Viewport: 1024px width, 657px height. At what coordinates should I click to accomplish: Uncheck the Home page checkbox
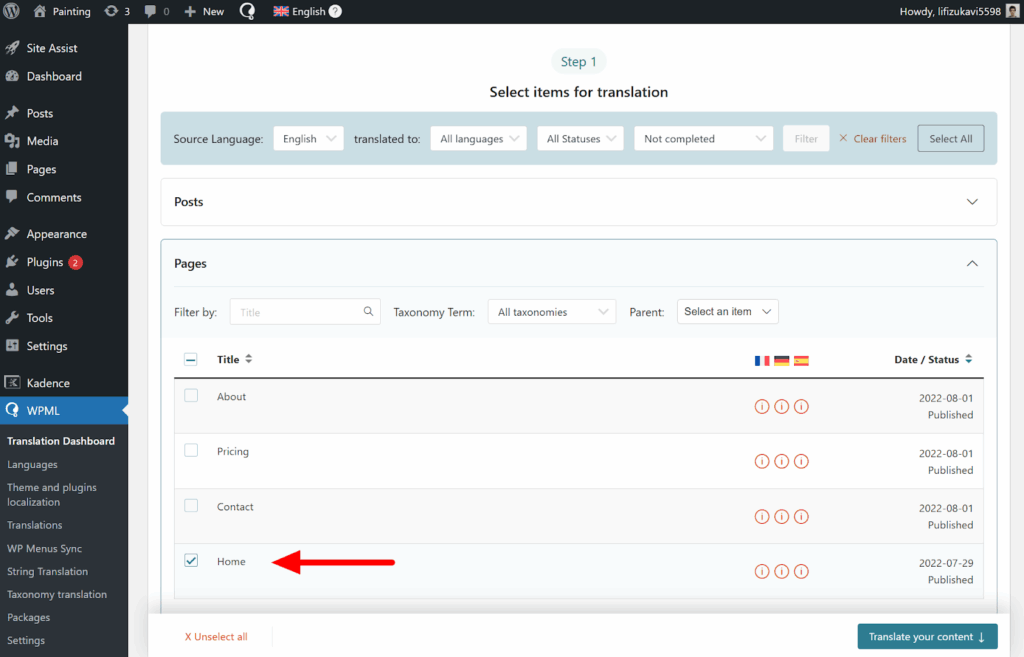pyautogui.click(x=191, y=561)
